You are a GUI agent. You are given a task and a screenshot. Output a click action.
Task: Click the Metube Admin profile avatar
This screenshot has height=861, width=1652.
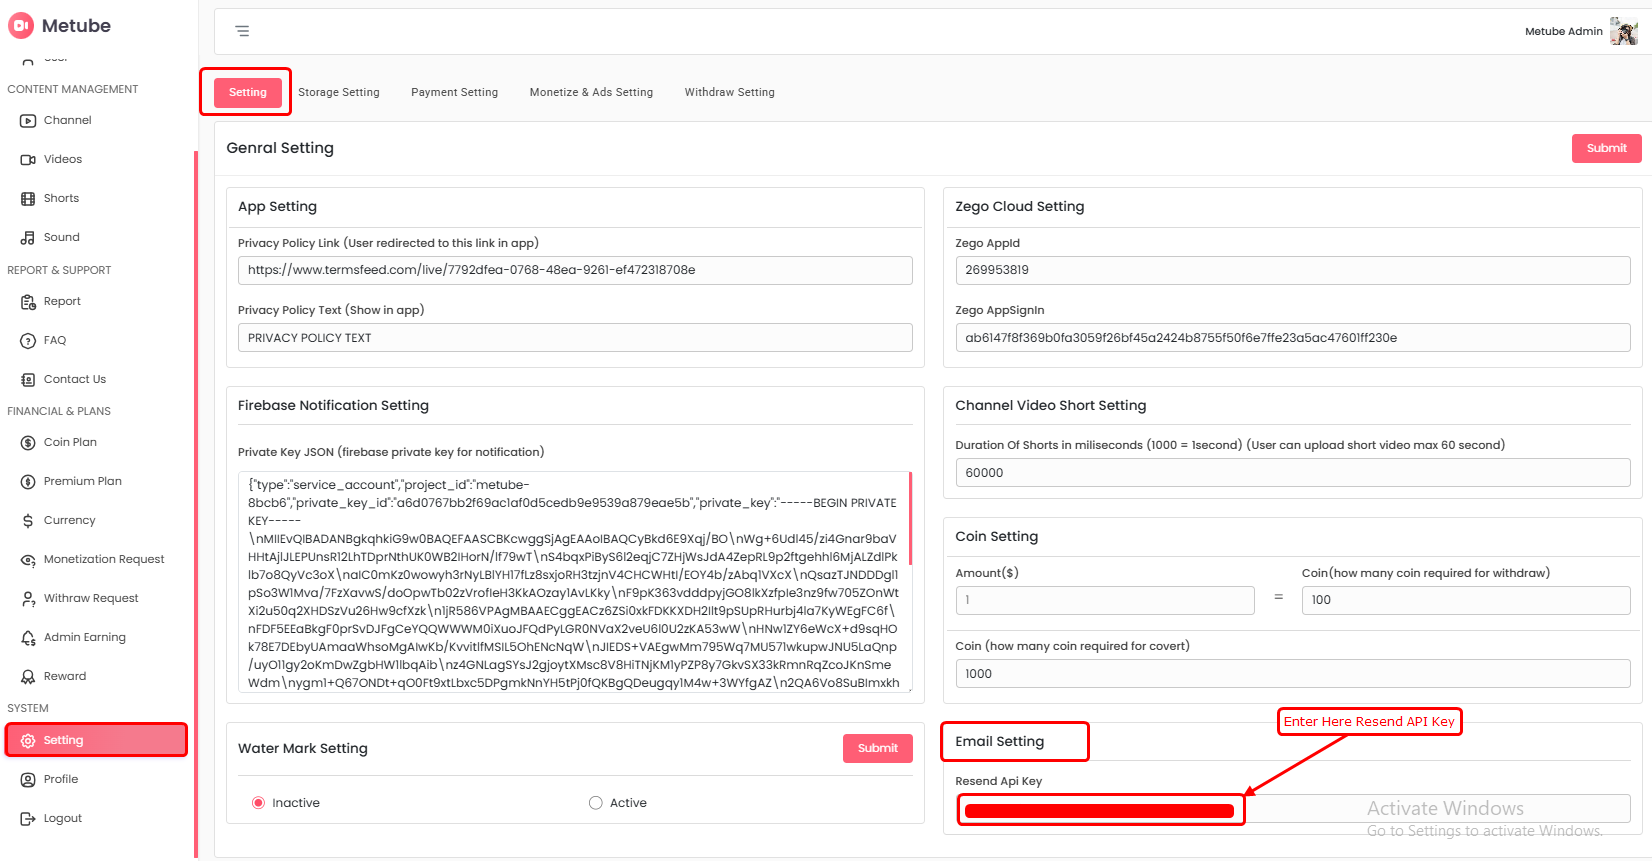coord(1623,31)
